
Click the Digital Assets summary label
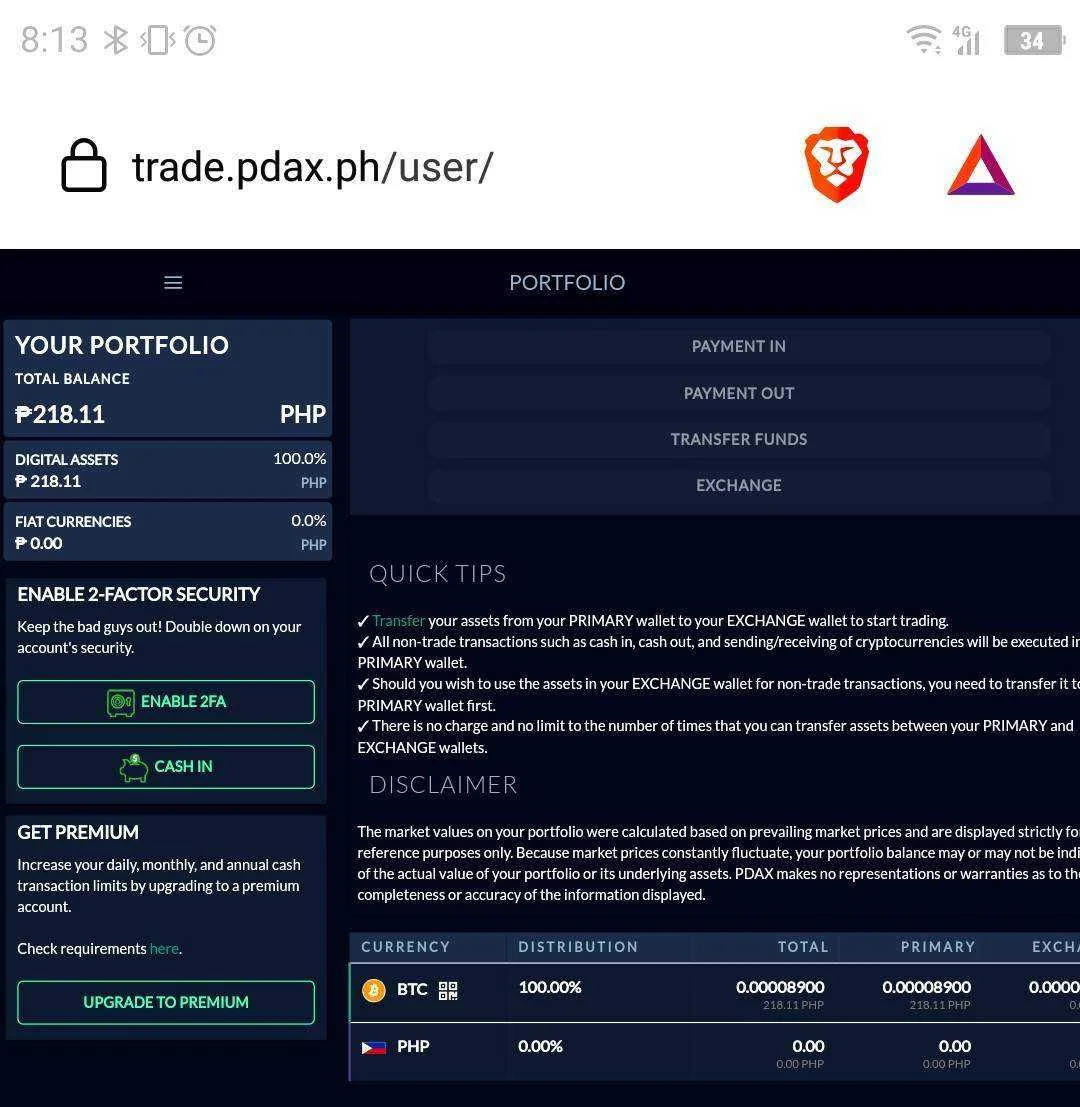tap(66, 460)
